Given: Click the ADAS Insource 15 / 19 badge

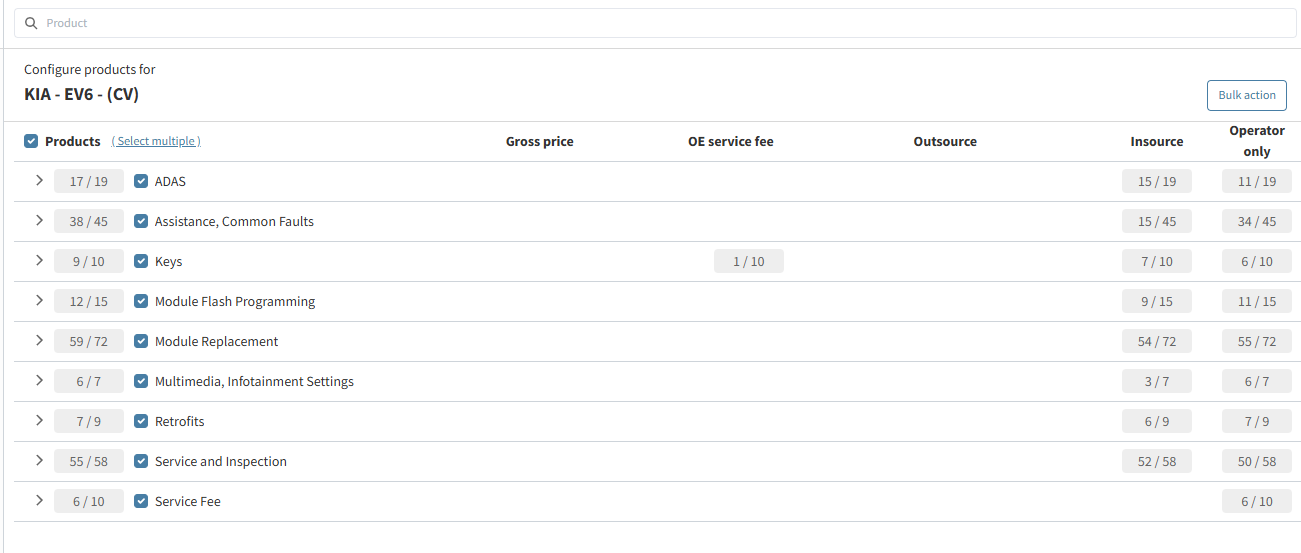Looking at the screenshot, I should point(1156,181).
